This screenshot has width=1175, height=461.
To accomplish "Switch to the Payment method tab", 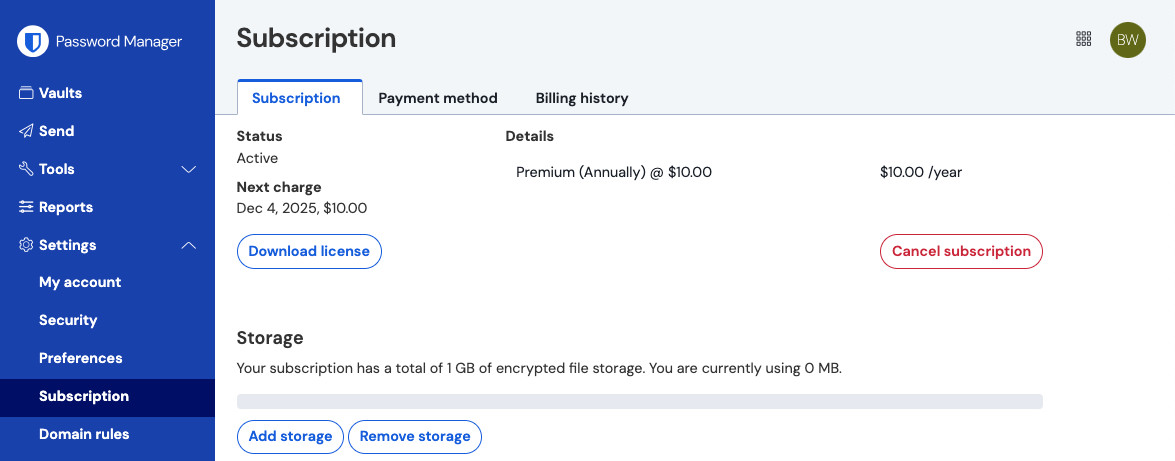I will tap(437, 98).
